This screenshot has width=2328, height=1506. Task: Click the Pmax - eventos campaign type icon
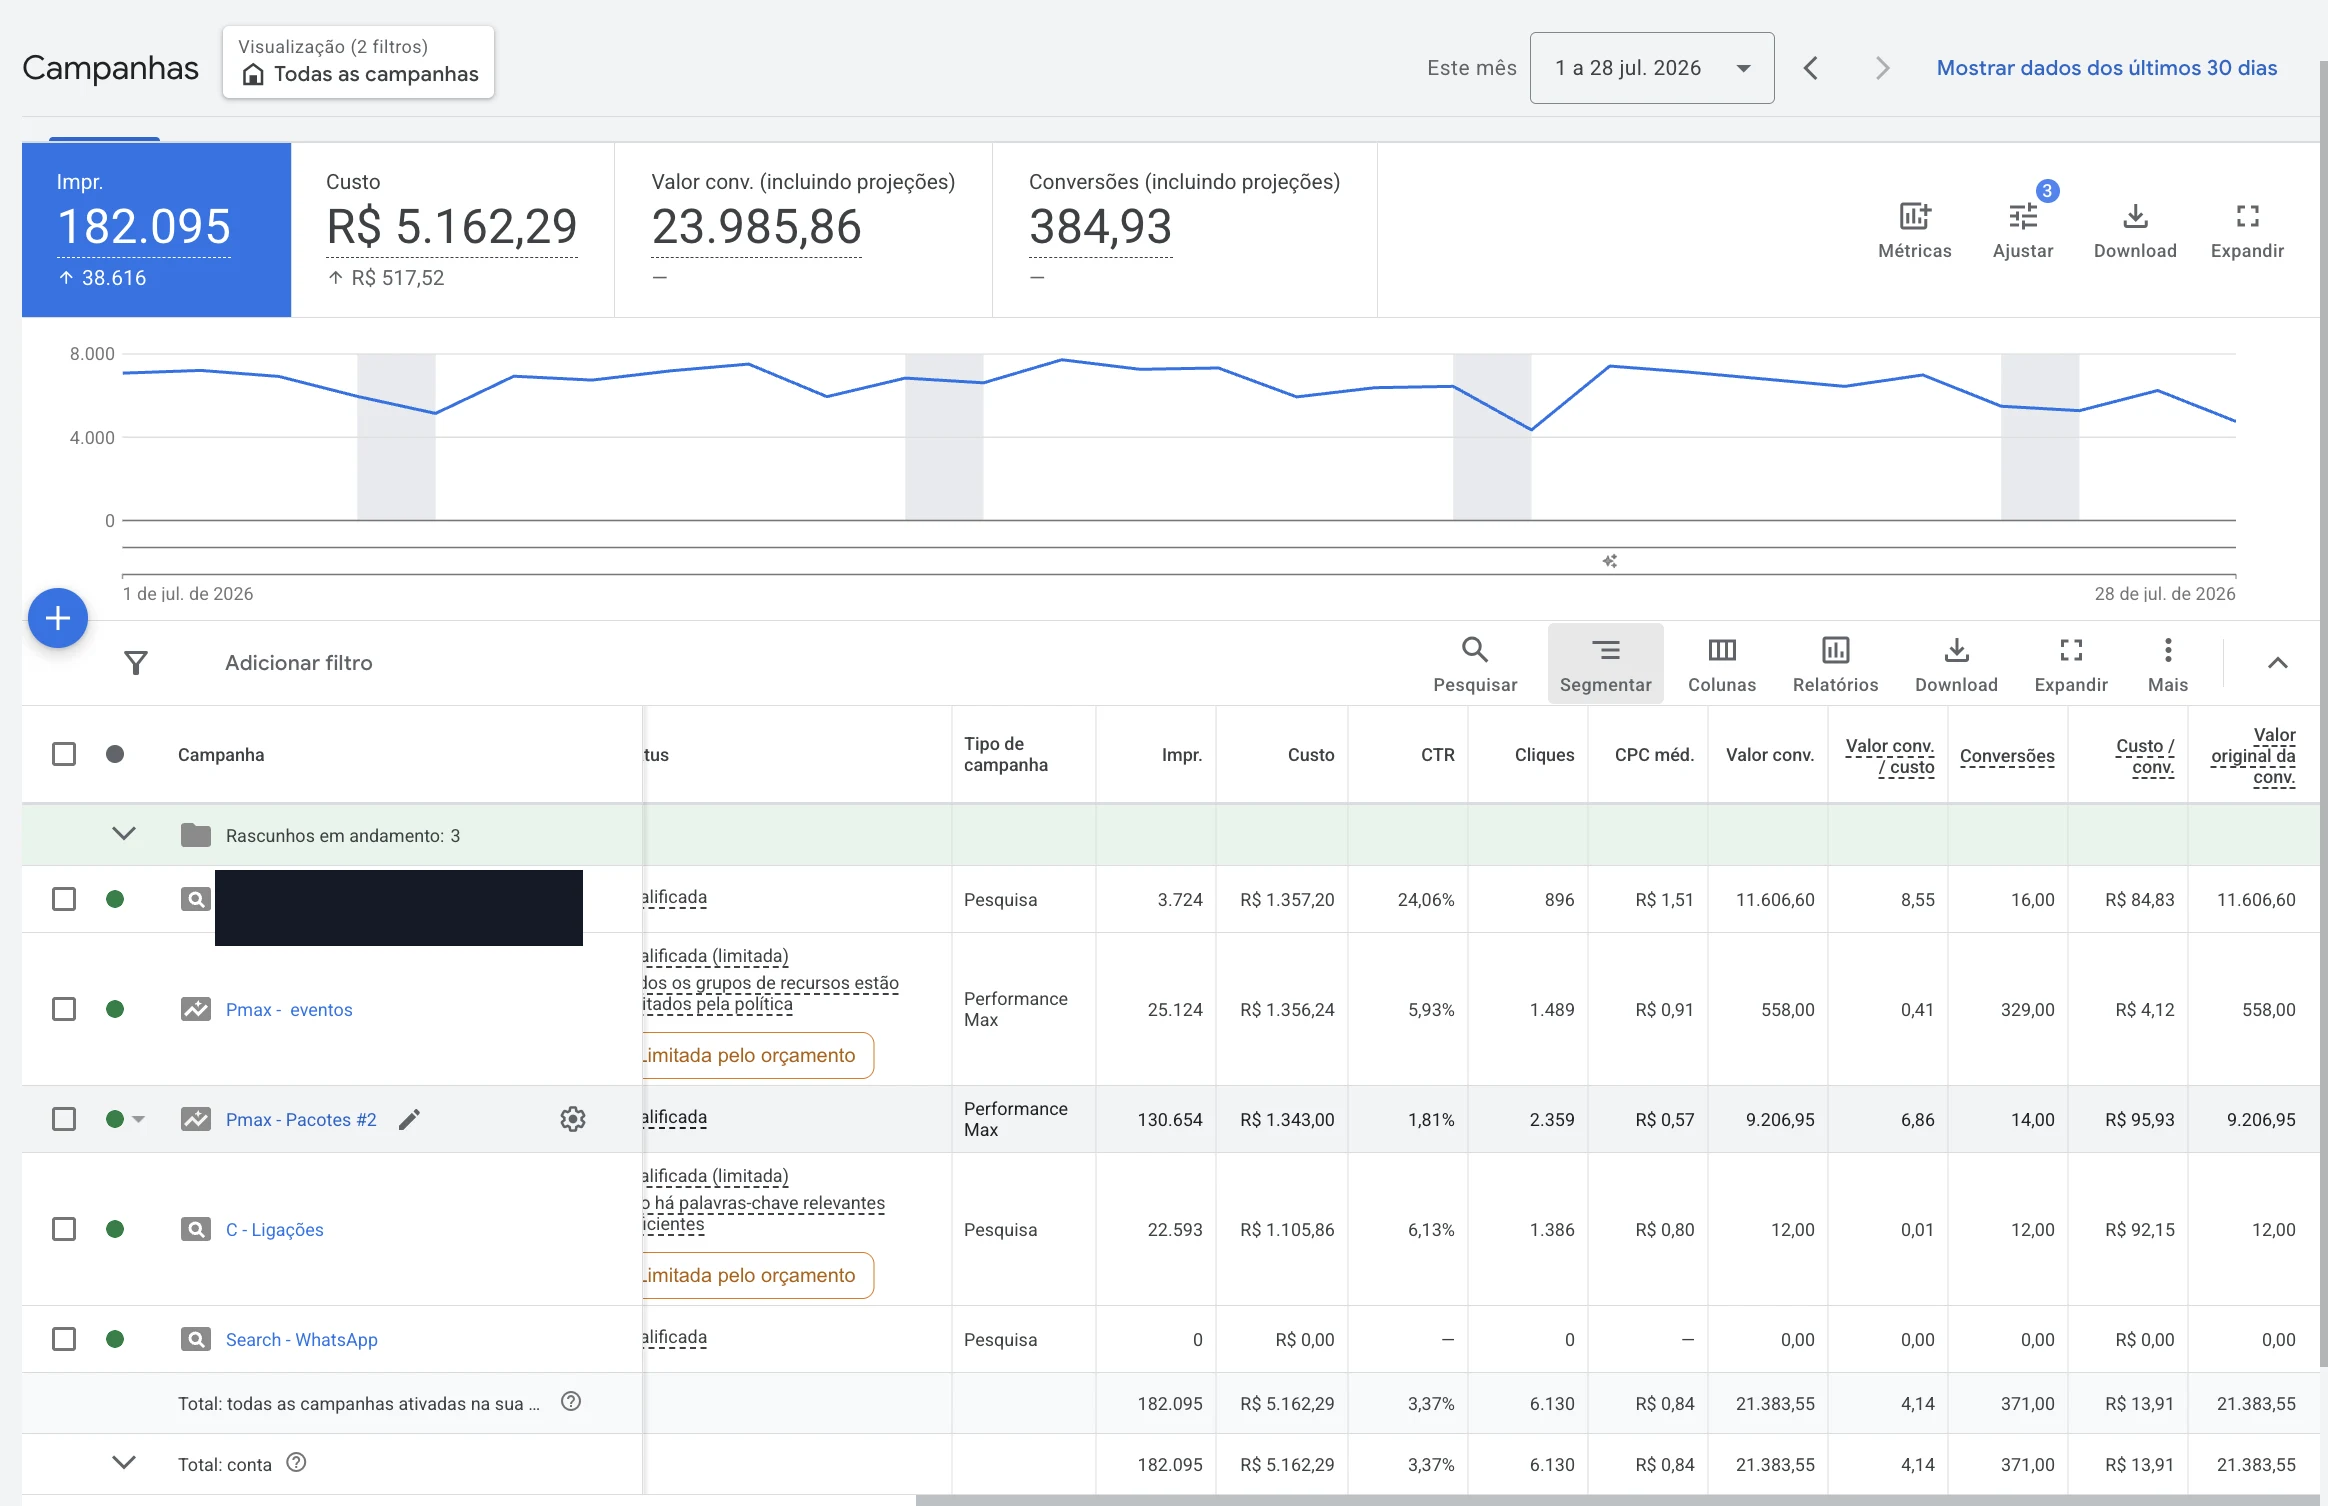pyautogui.click(x=195, y=1009)
